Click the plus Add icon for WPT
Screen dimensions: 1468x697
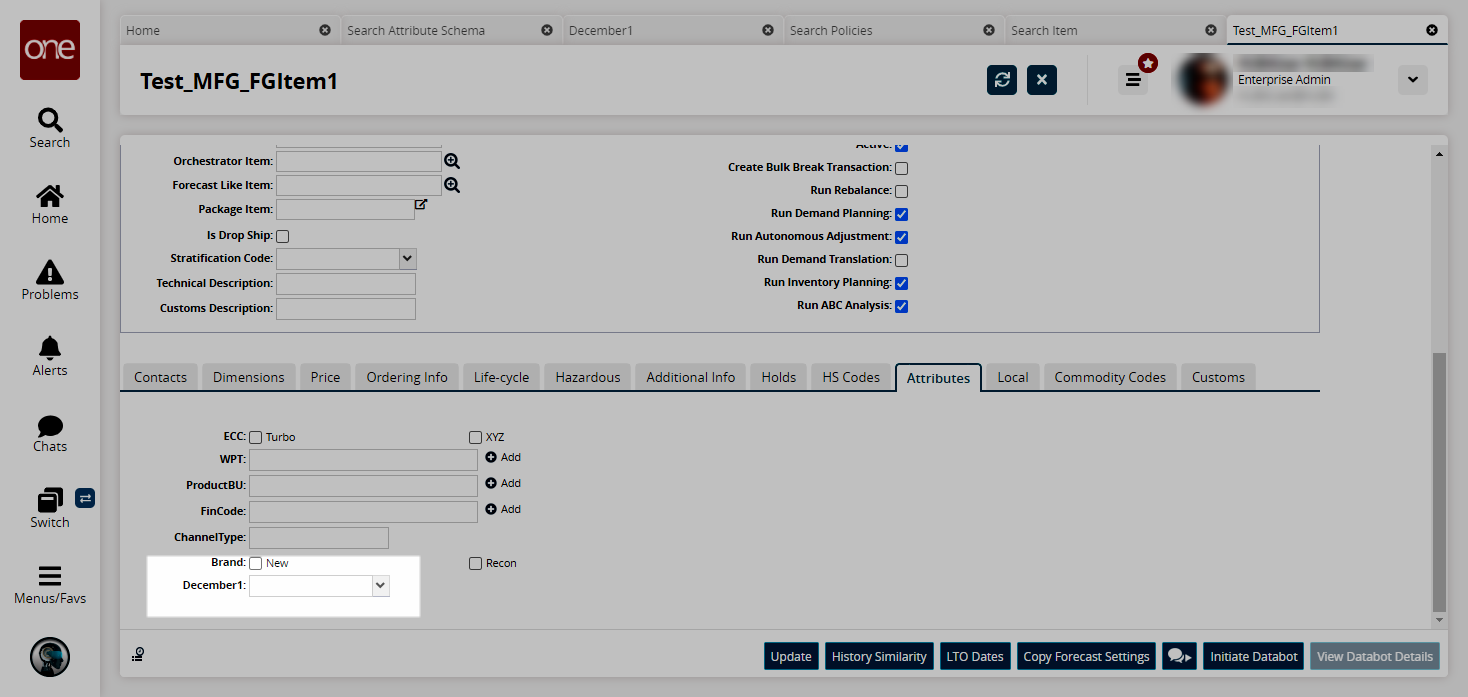pyautogui.click(x=491, y=457)
